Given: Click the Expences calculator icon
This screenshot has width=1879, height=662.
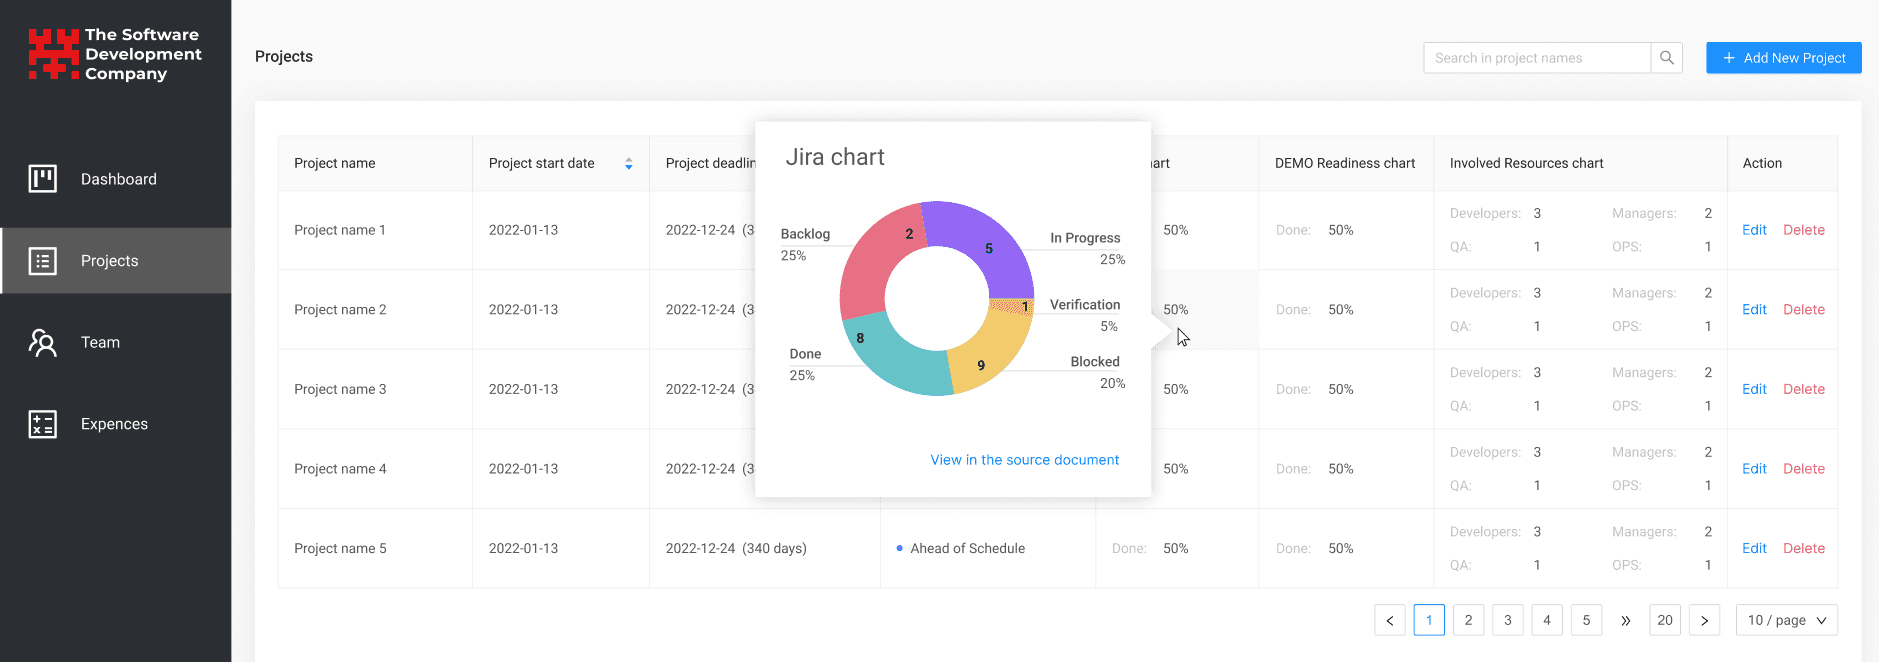Looking at the screenshot, I should click(42, 424).
